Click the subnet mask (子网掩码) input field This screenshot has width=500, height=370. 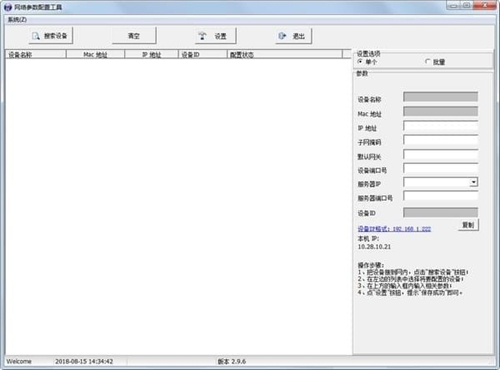click(440, 140)
